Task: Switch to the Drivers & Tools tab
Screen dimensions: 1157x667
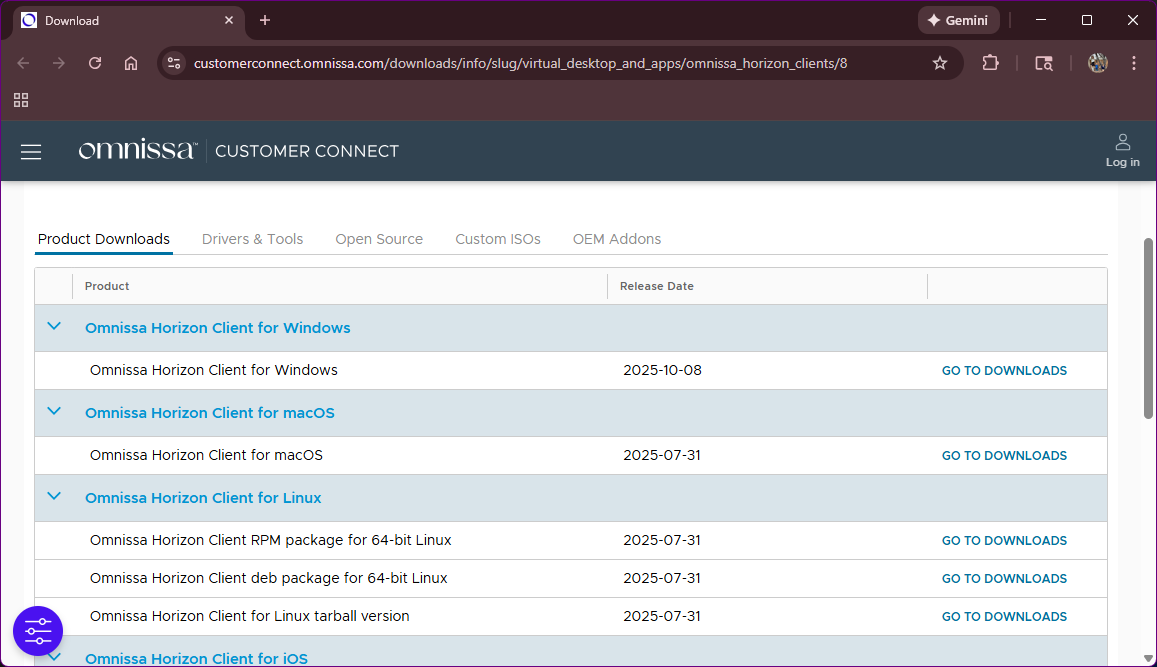Action: 252,239
